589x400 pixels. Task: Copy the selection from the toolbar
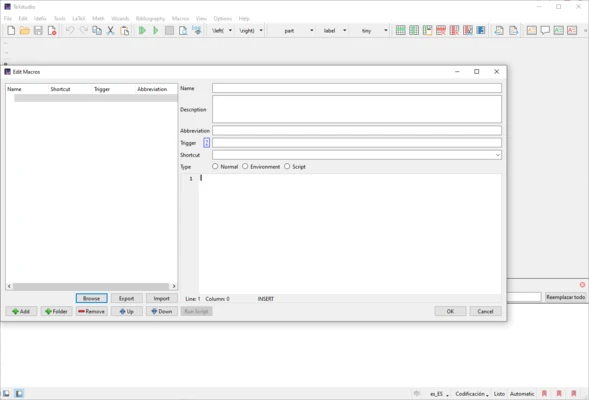[97, 30]
